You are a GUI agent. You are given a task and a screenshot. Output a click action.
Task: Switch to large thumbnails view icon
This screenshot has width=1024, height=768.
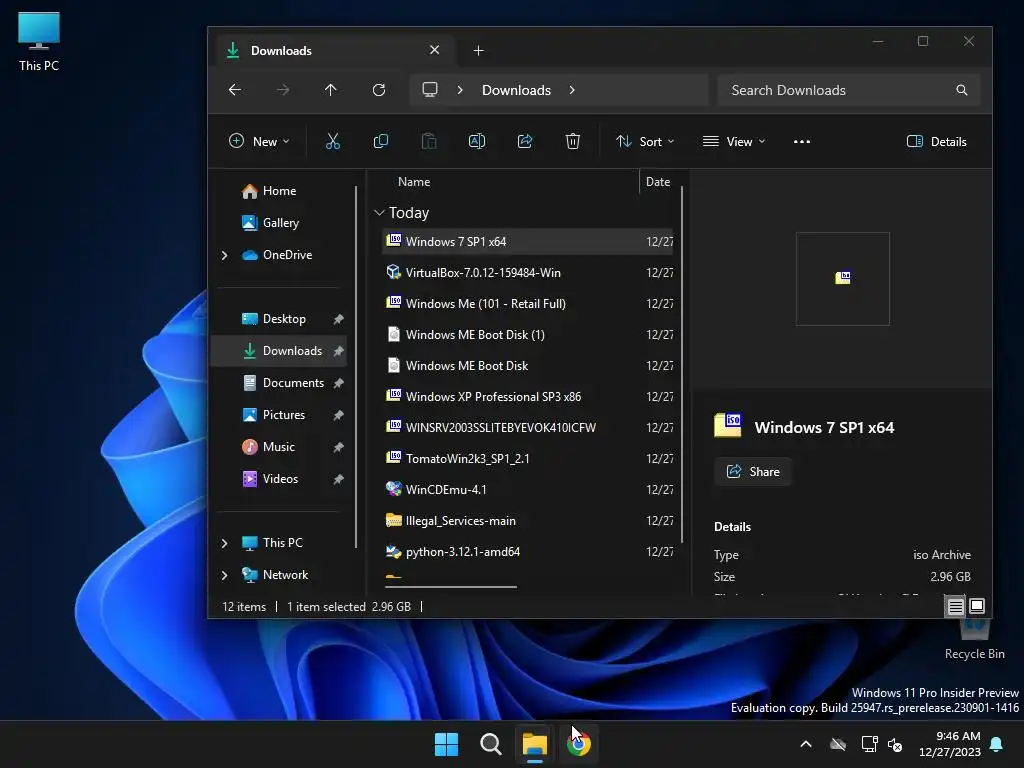pyautogui.click(x=977, y=606)
